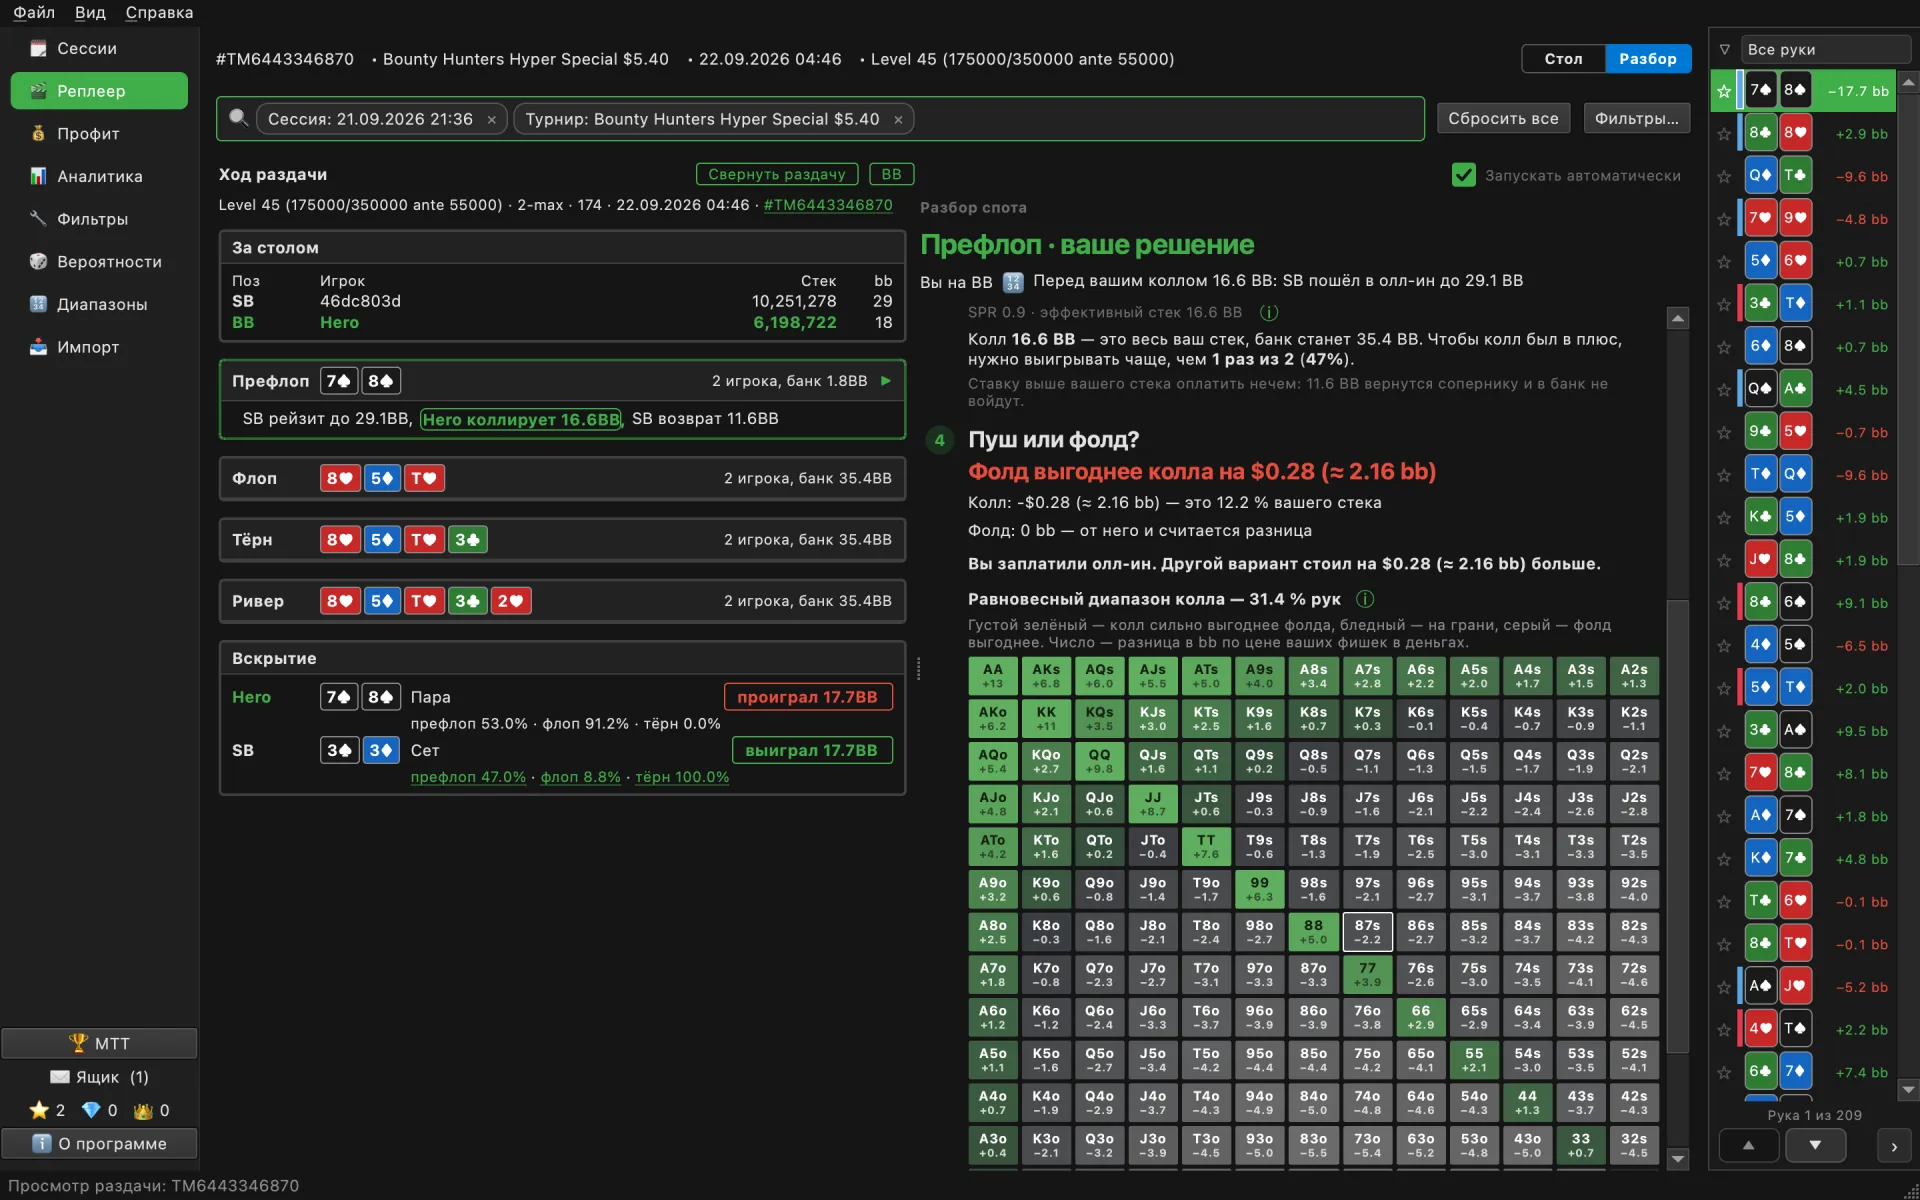
Task: Toggle Запускать автоматически checkbox
Action: (x=1463, y=175)
